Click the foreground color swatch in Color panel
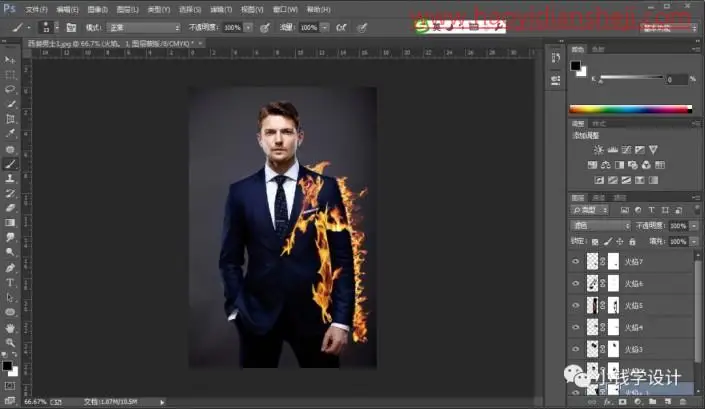Image resolution: width=705 pixels, height=409 pixels. tap(576, 66)
